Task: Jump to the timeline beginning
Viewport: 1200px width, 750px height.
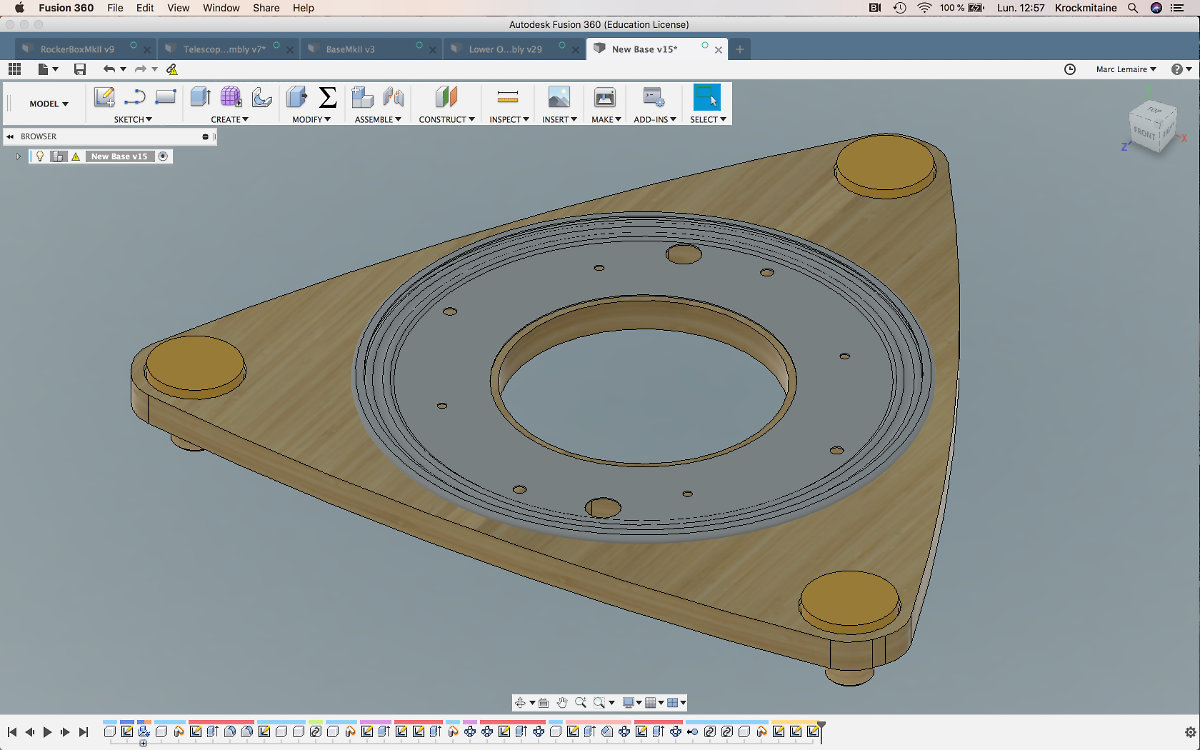Action: point(12,733)
